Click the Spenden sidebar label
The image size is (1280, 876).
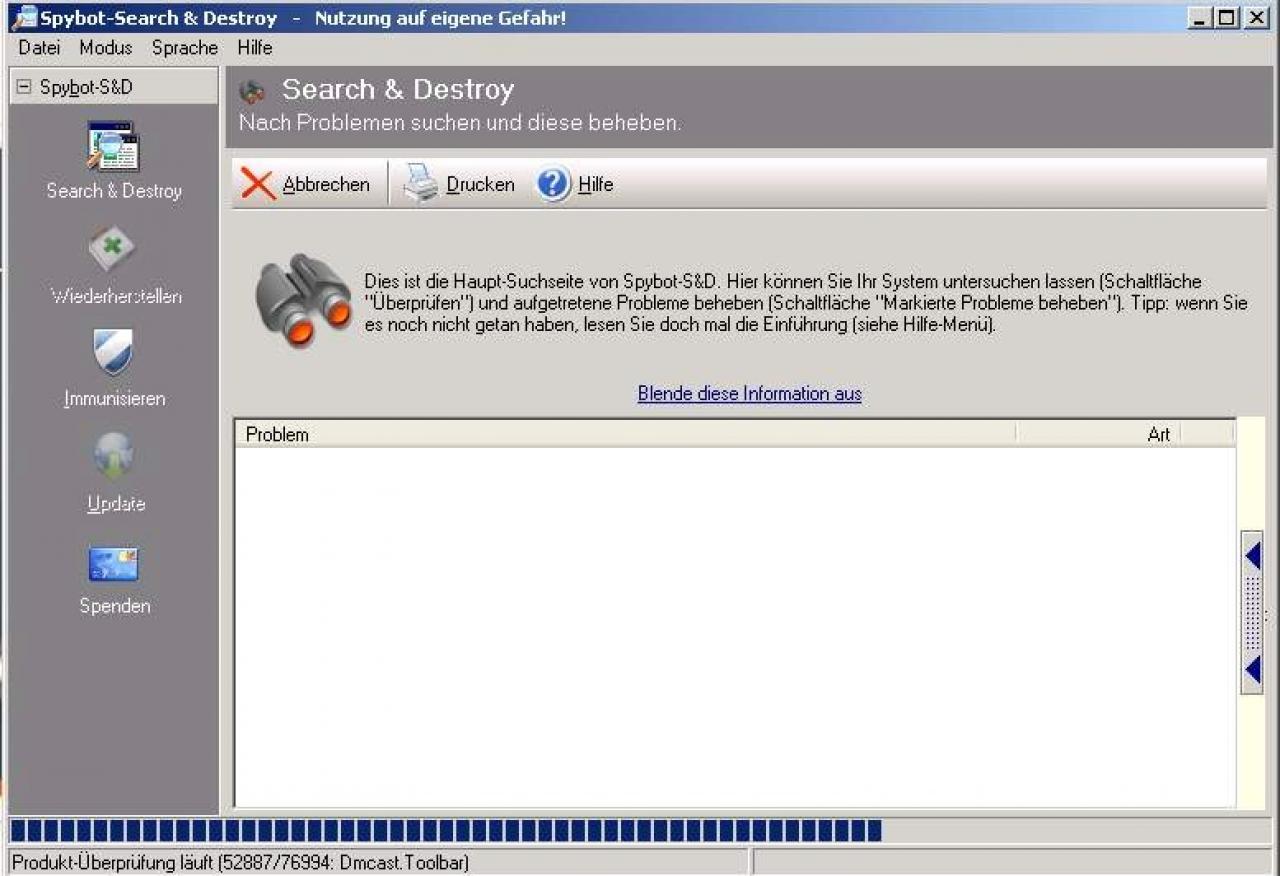coord(115,606)
